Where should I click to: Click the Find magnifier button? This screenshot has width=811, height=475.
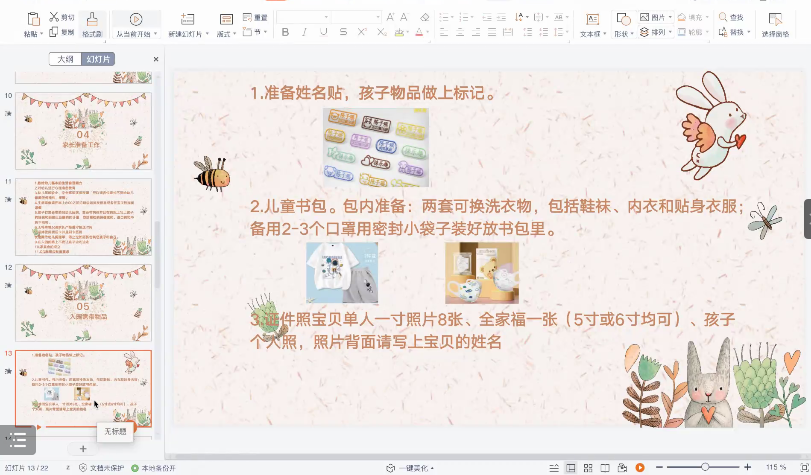click(x=731, y=17)
